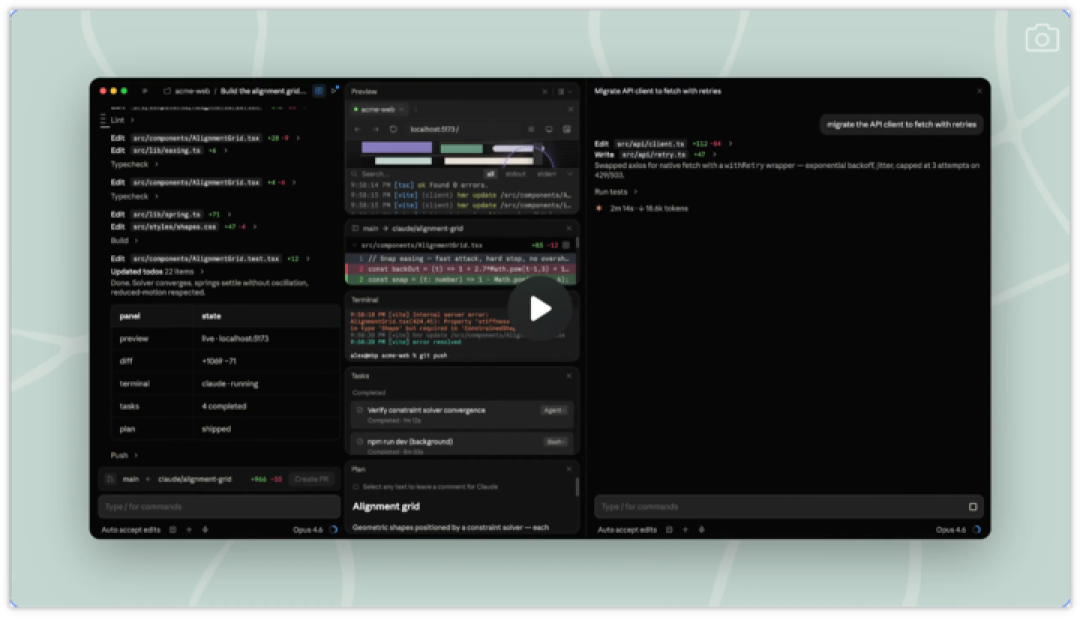Image resolution: width=1080 pixels, height=617 pixels.
Task: Close the Plan panel
Action: [569, 469]
